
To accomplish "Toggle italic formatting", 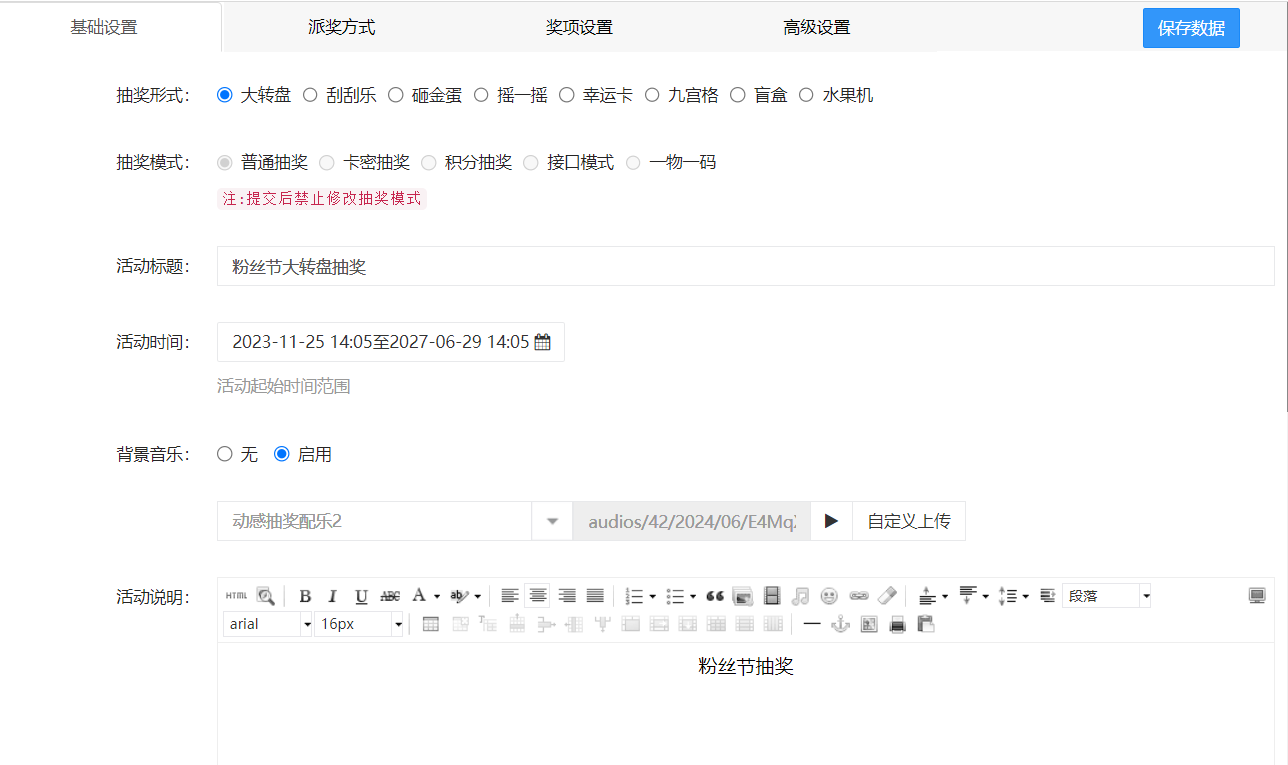I will click(x=333, y=596).
